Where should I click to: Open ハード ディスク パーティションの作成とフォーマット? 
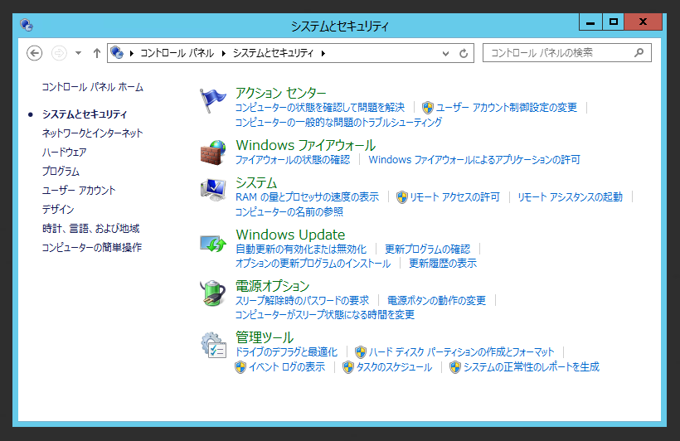pyautogui.click(x=461, y=352)
